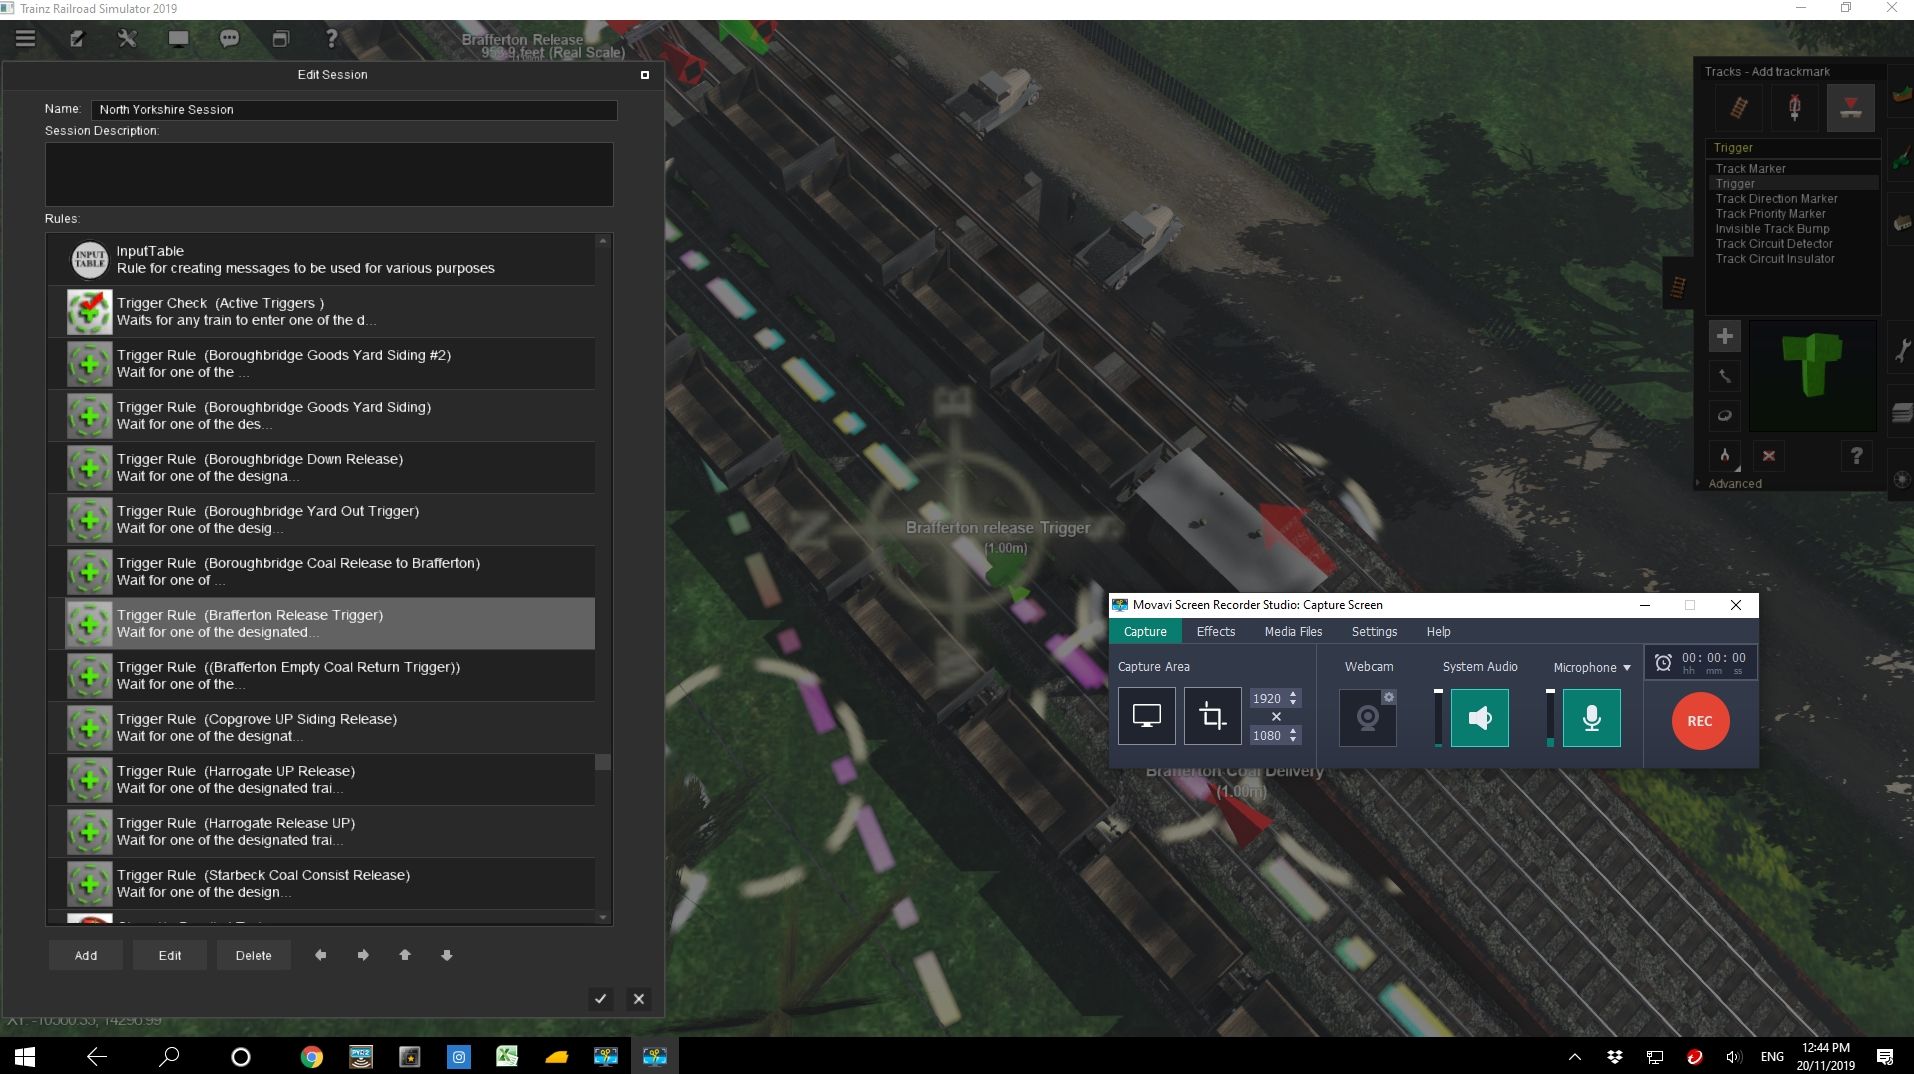Expand the Advanced section in Tracks panel

click(x=1734, y=484)
